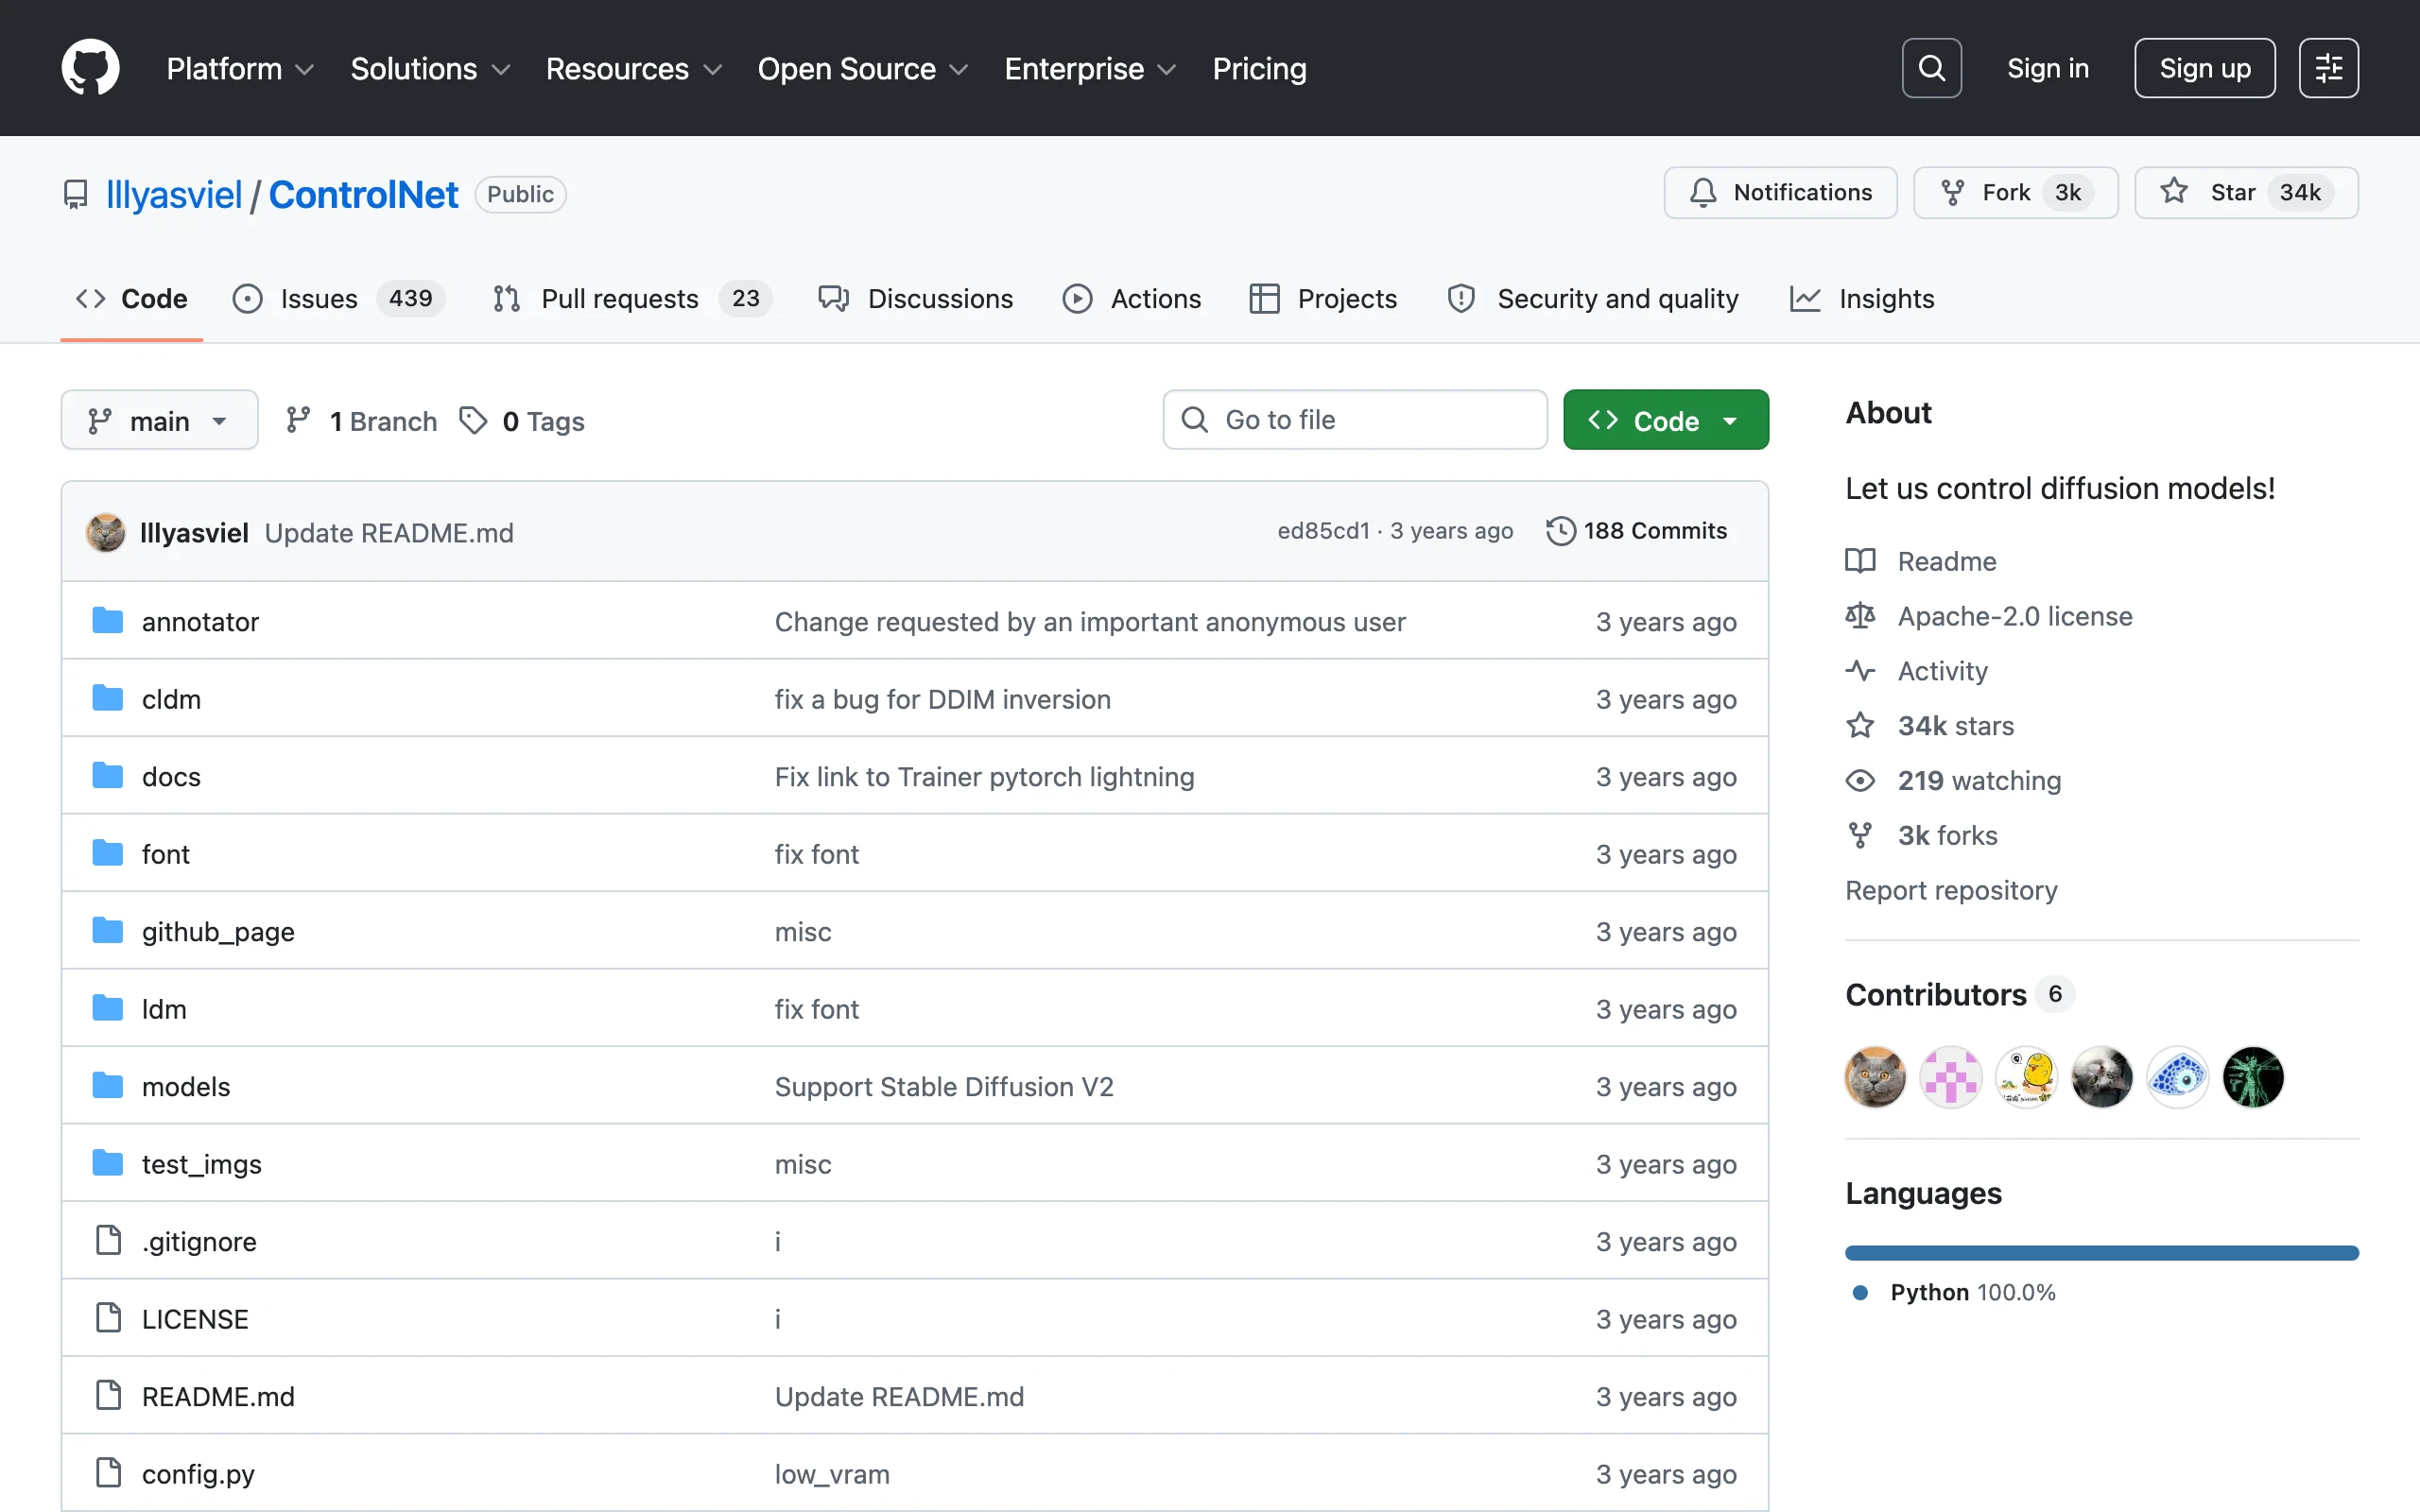Open the Actions tab
Screen dimensions: 2420x1512
1131,298
